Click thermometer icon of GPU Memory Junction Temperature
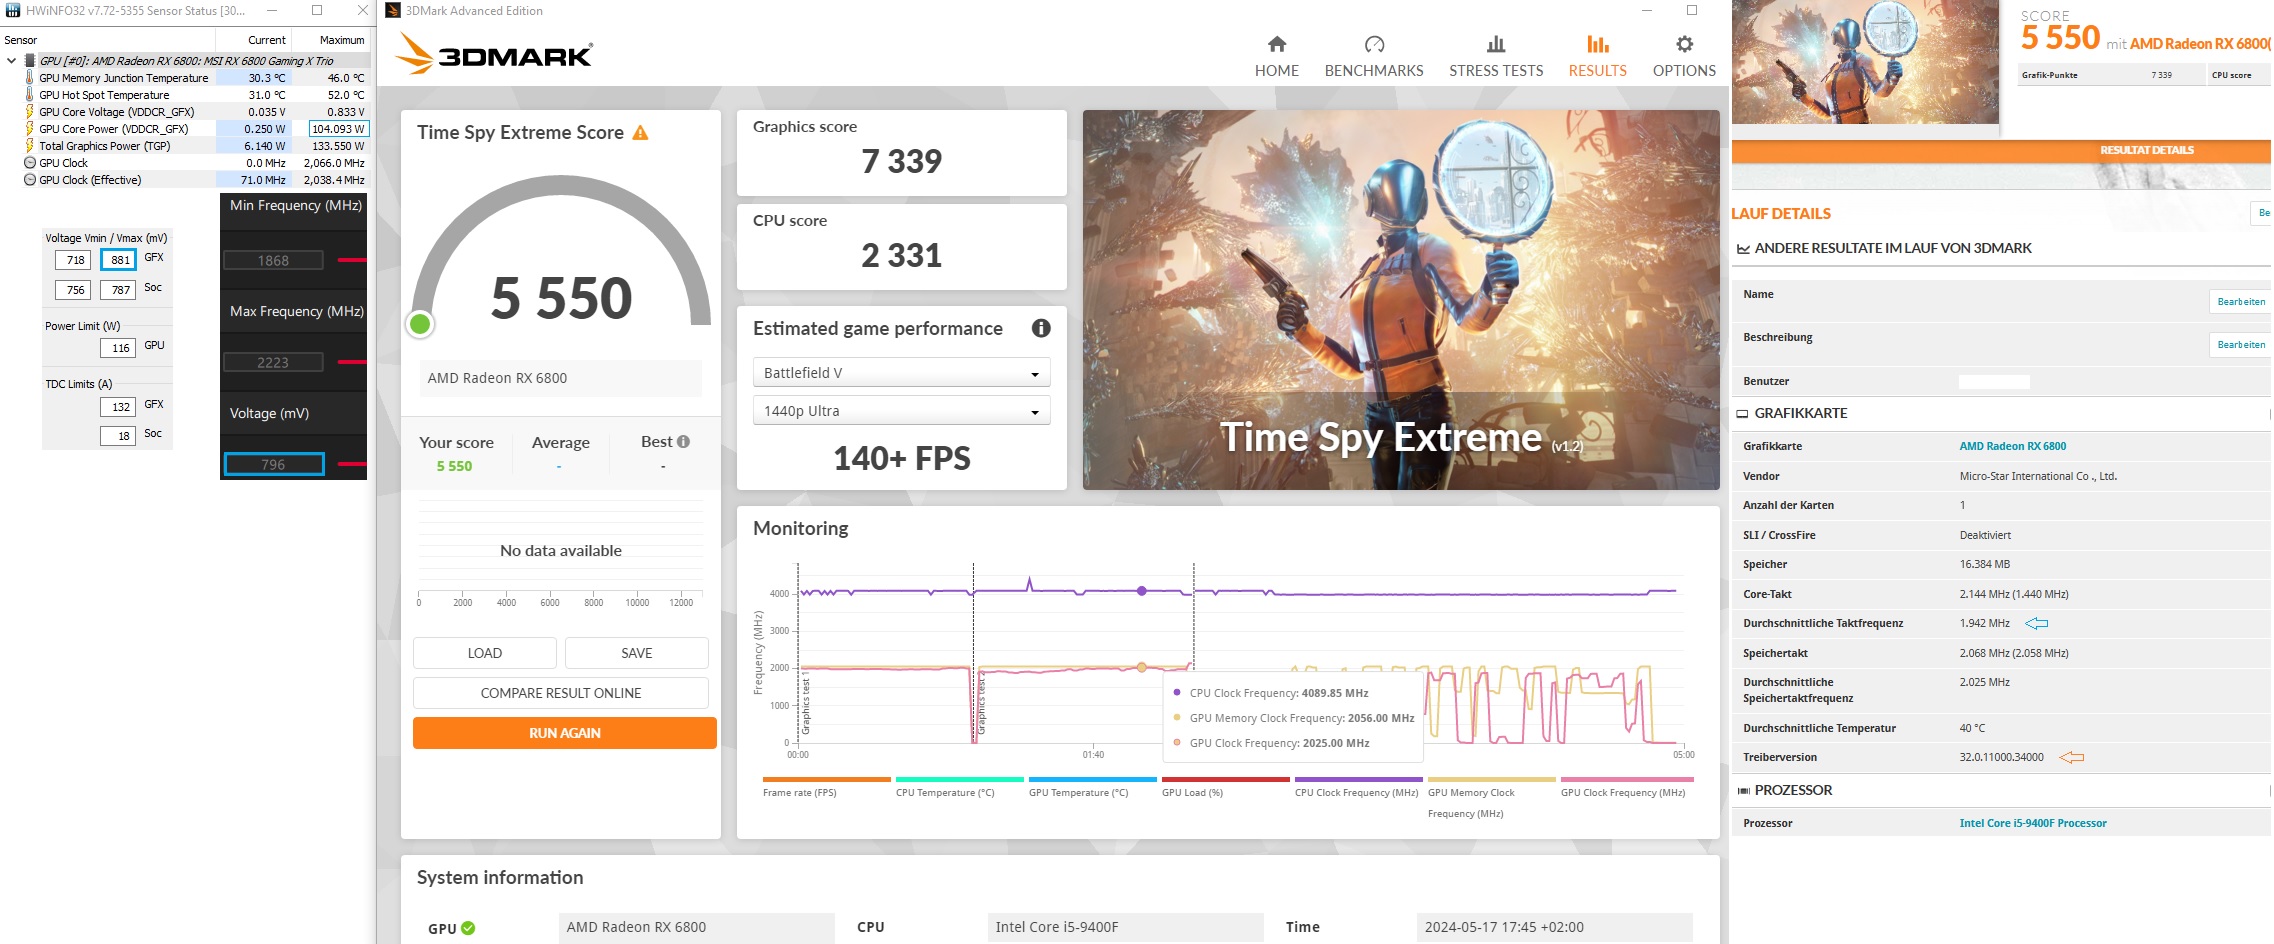This screenshot has height=944, width=2274. click(x=30, y=78)
